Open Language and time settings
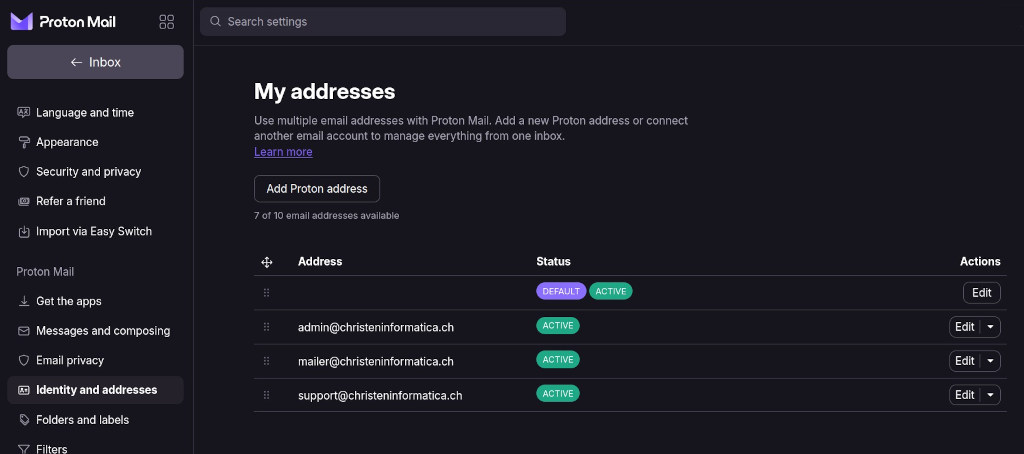This screenshot has width=1024, height=454. 85,113
